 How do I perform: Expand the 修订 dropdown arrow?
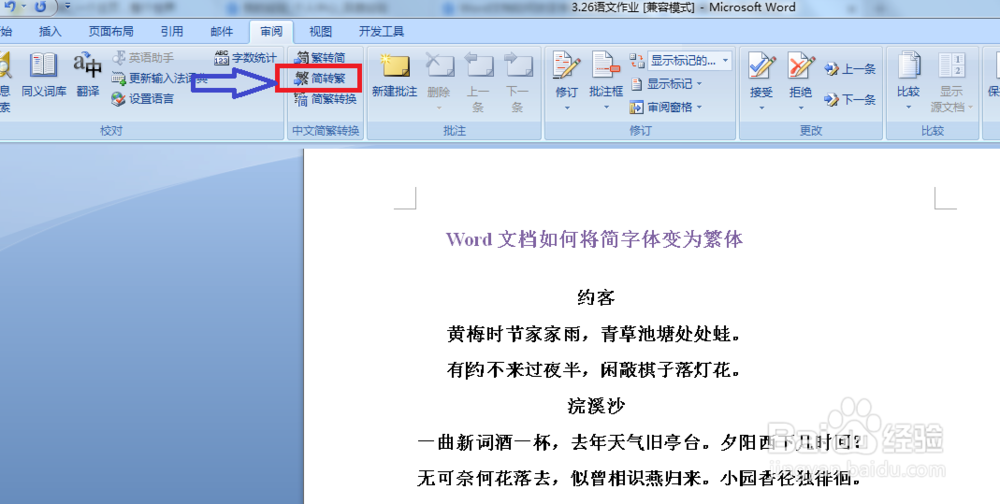[x=566, y=108]
